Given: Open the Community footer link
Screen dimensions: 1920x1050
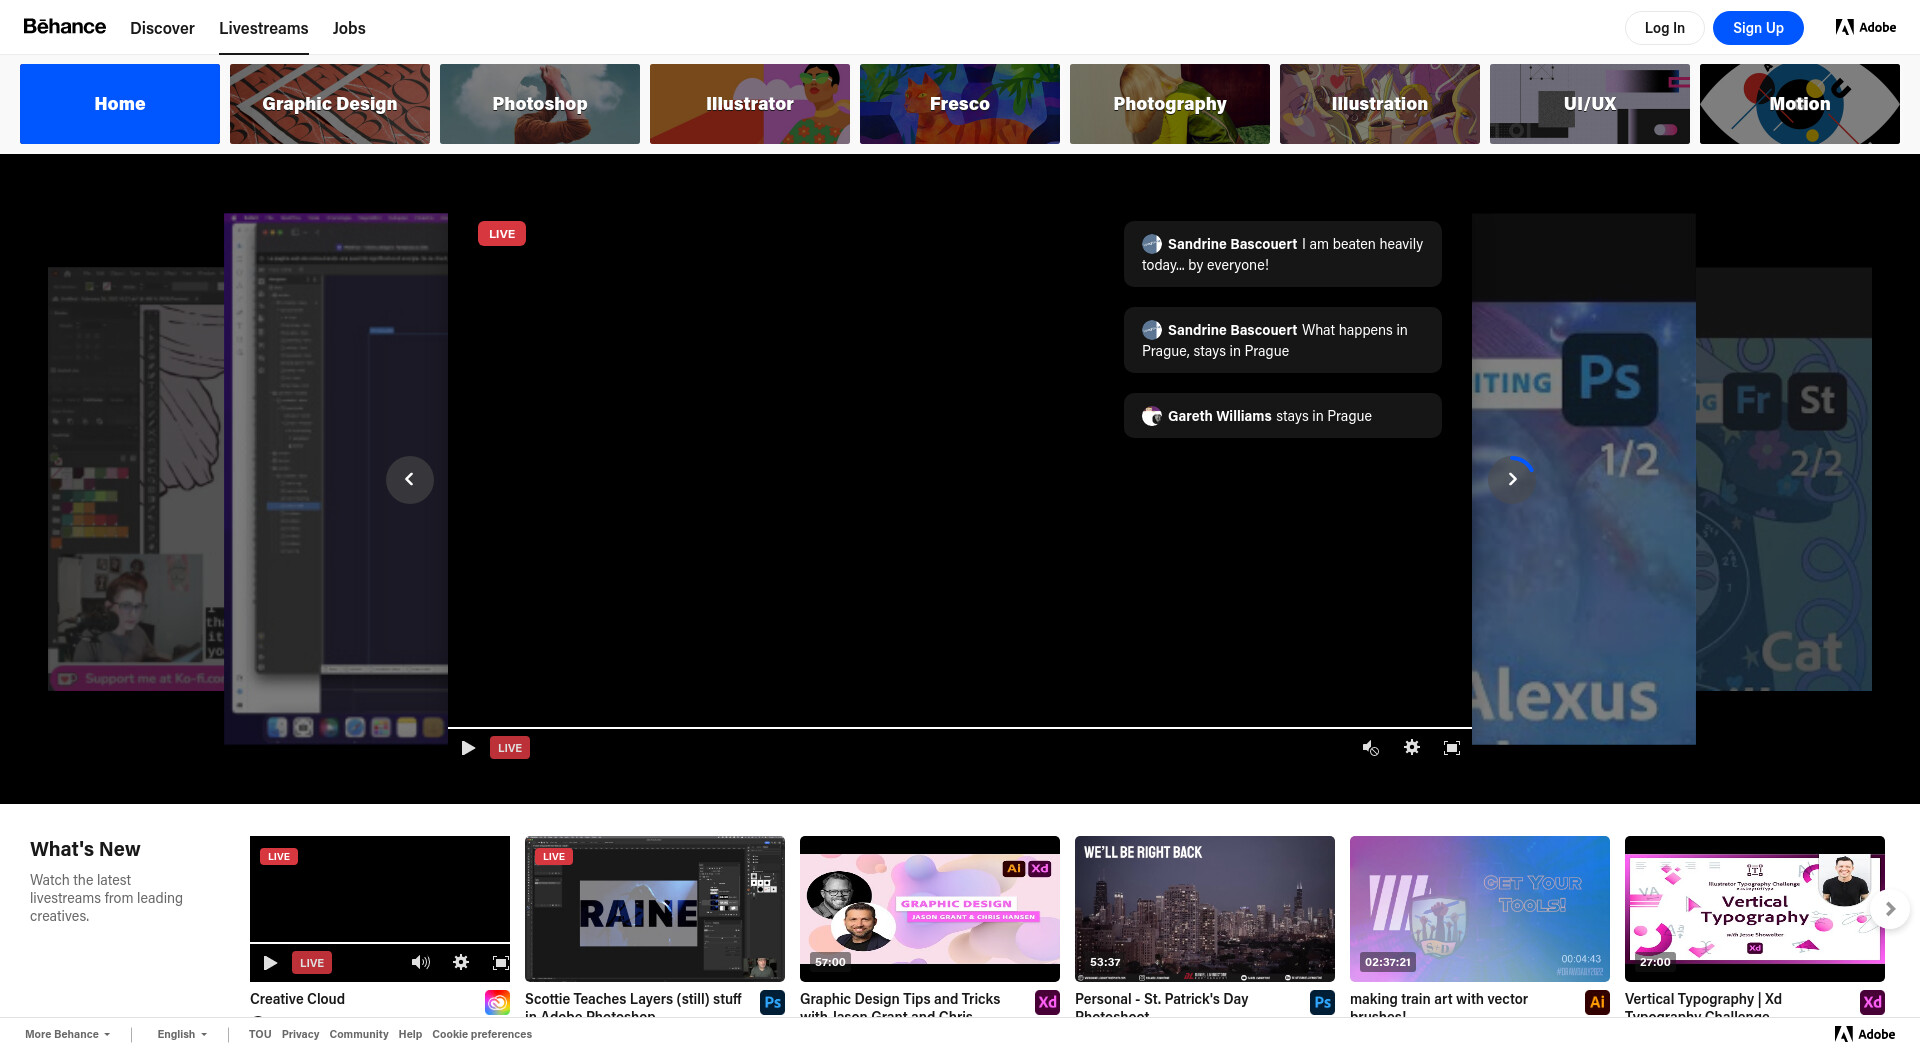Looking at the screenshot, I should point(359,1034).
